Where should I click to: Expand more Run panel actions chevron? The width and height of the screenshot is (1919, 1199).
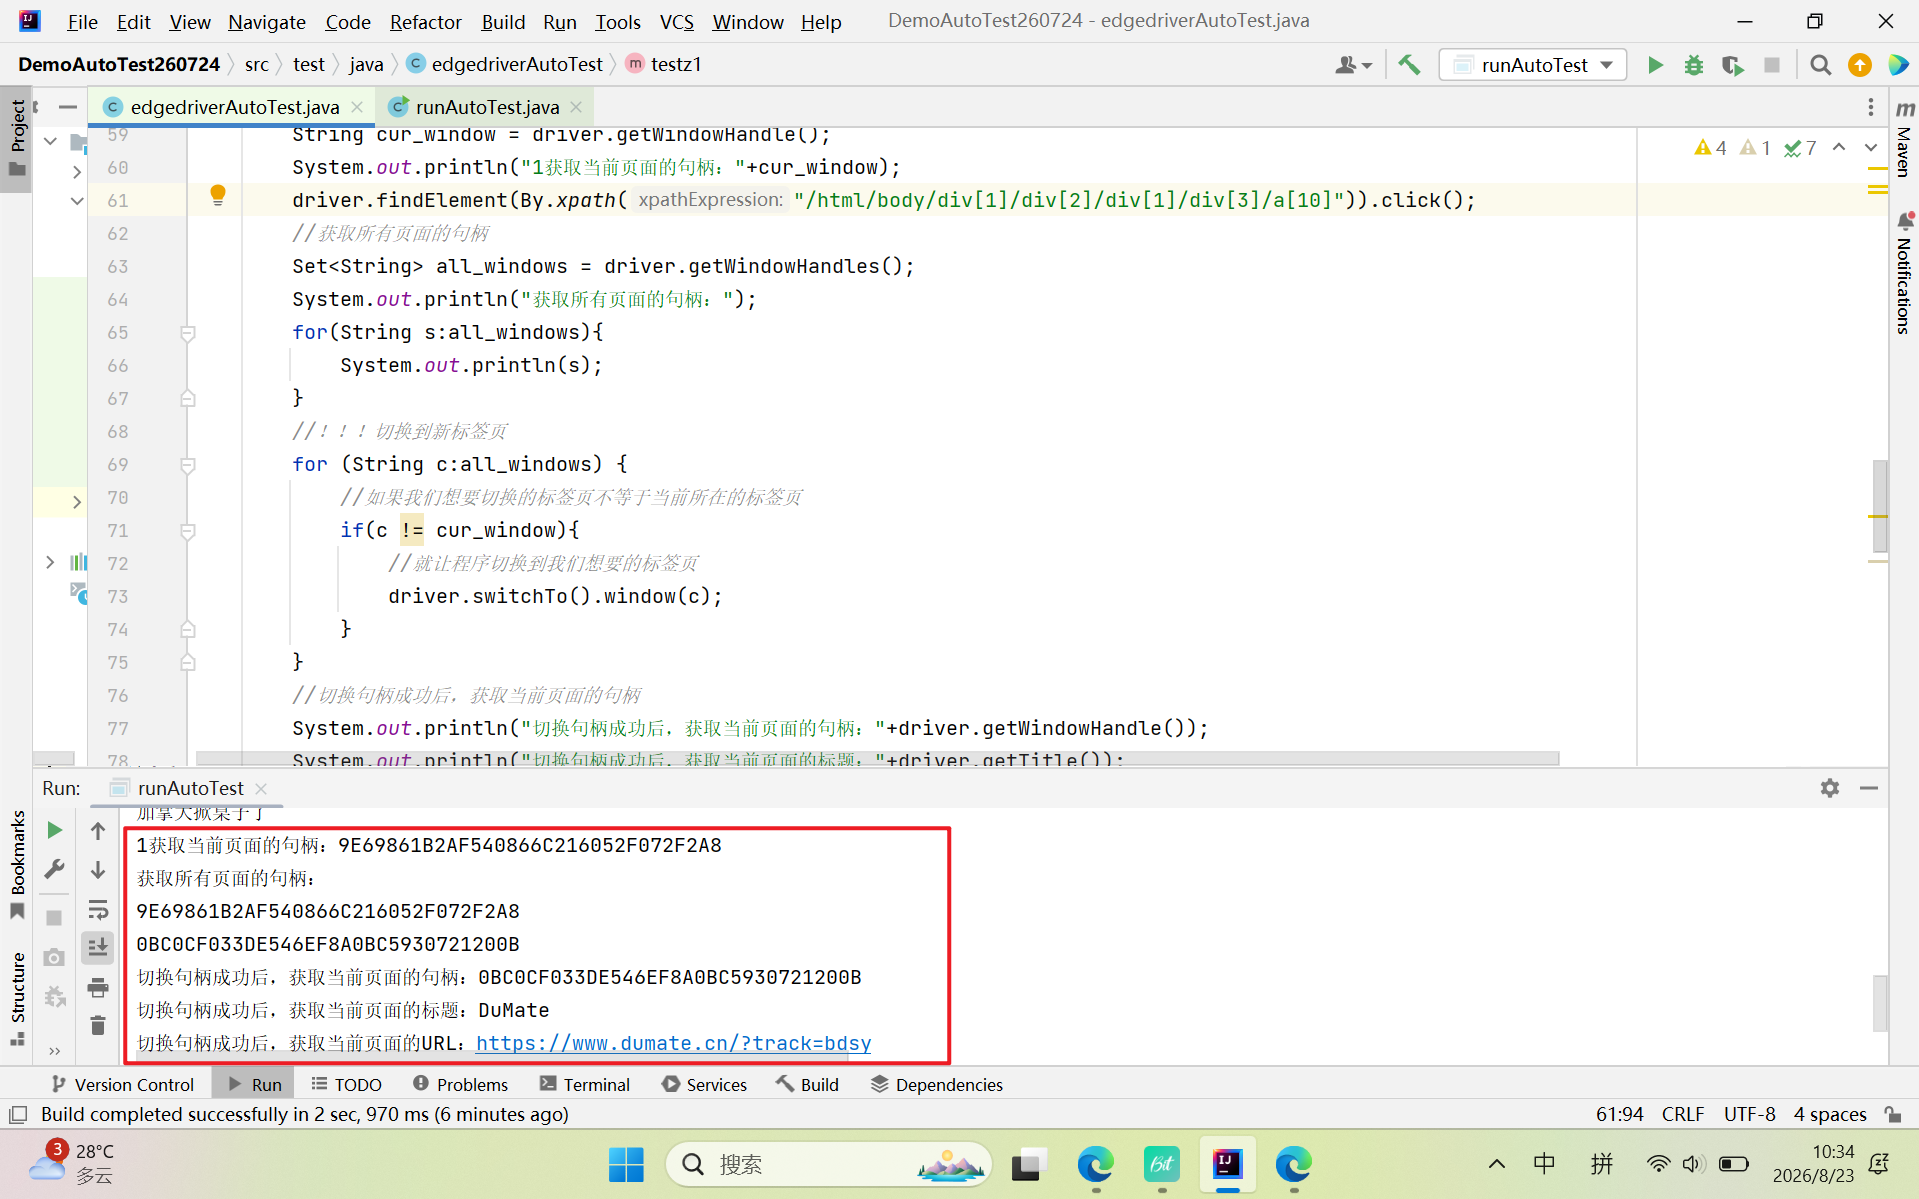click(54, 1051)
